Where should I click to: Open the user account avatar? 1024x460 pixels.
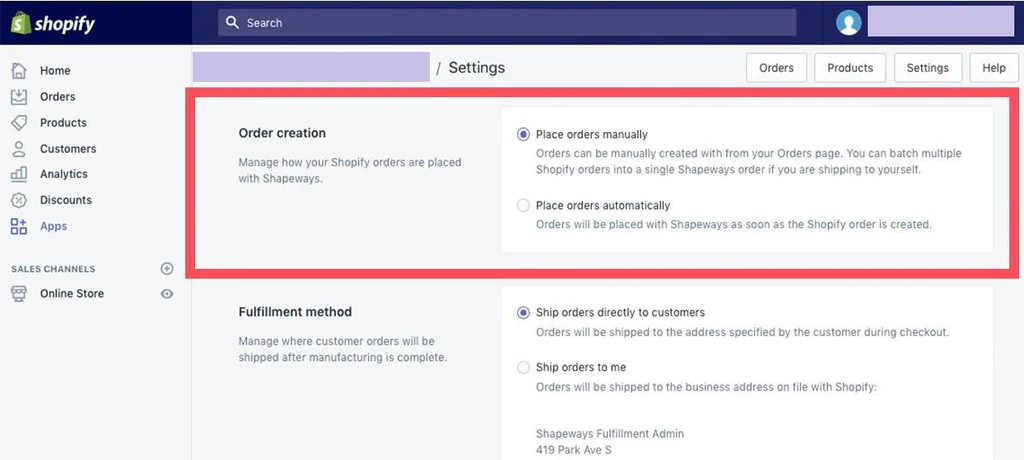[849, 23]
